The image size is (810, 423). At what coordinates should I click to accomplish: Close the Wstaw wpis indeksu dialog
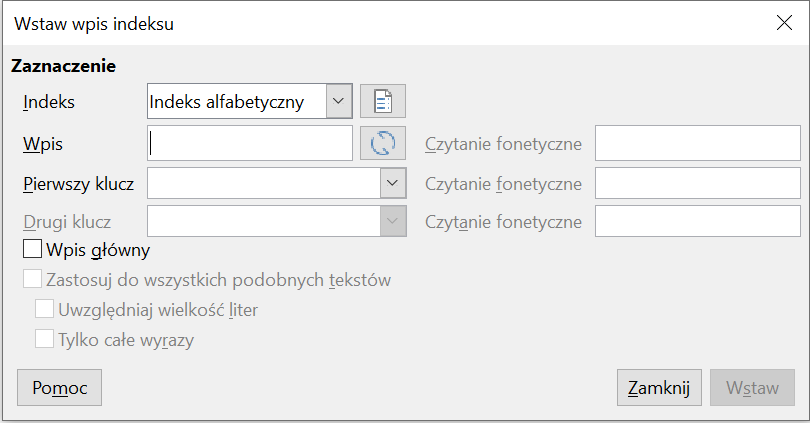pyautogui.click(x=783, y=22)
